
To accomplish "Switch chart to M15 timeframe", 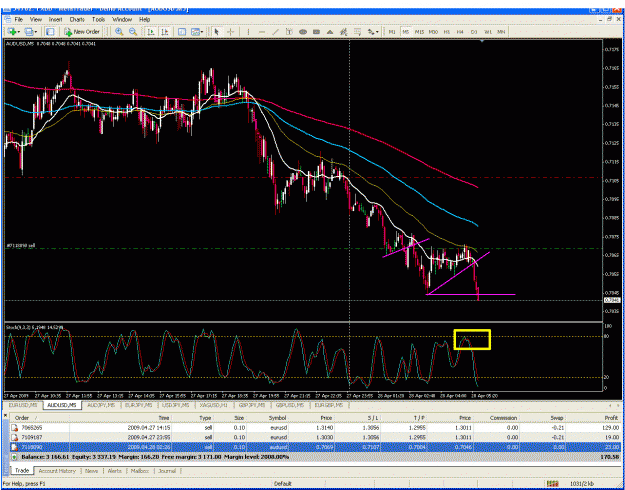I will click(x=419, y=31).
